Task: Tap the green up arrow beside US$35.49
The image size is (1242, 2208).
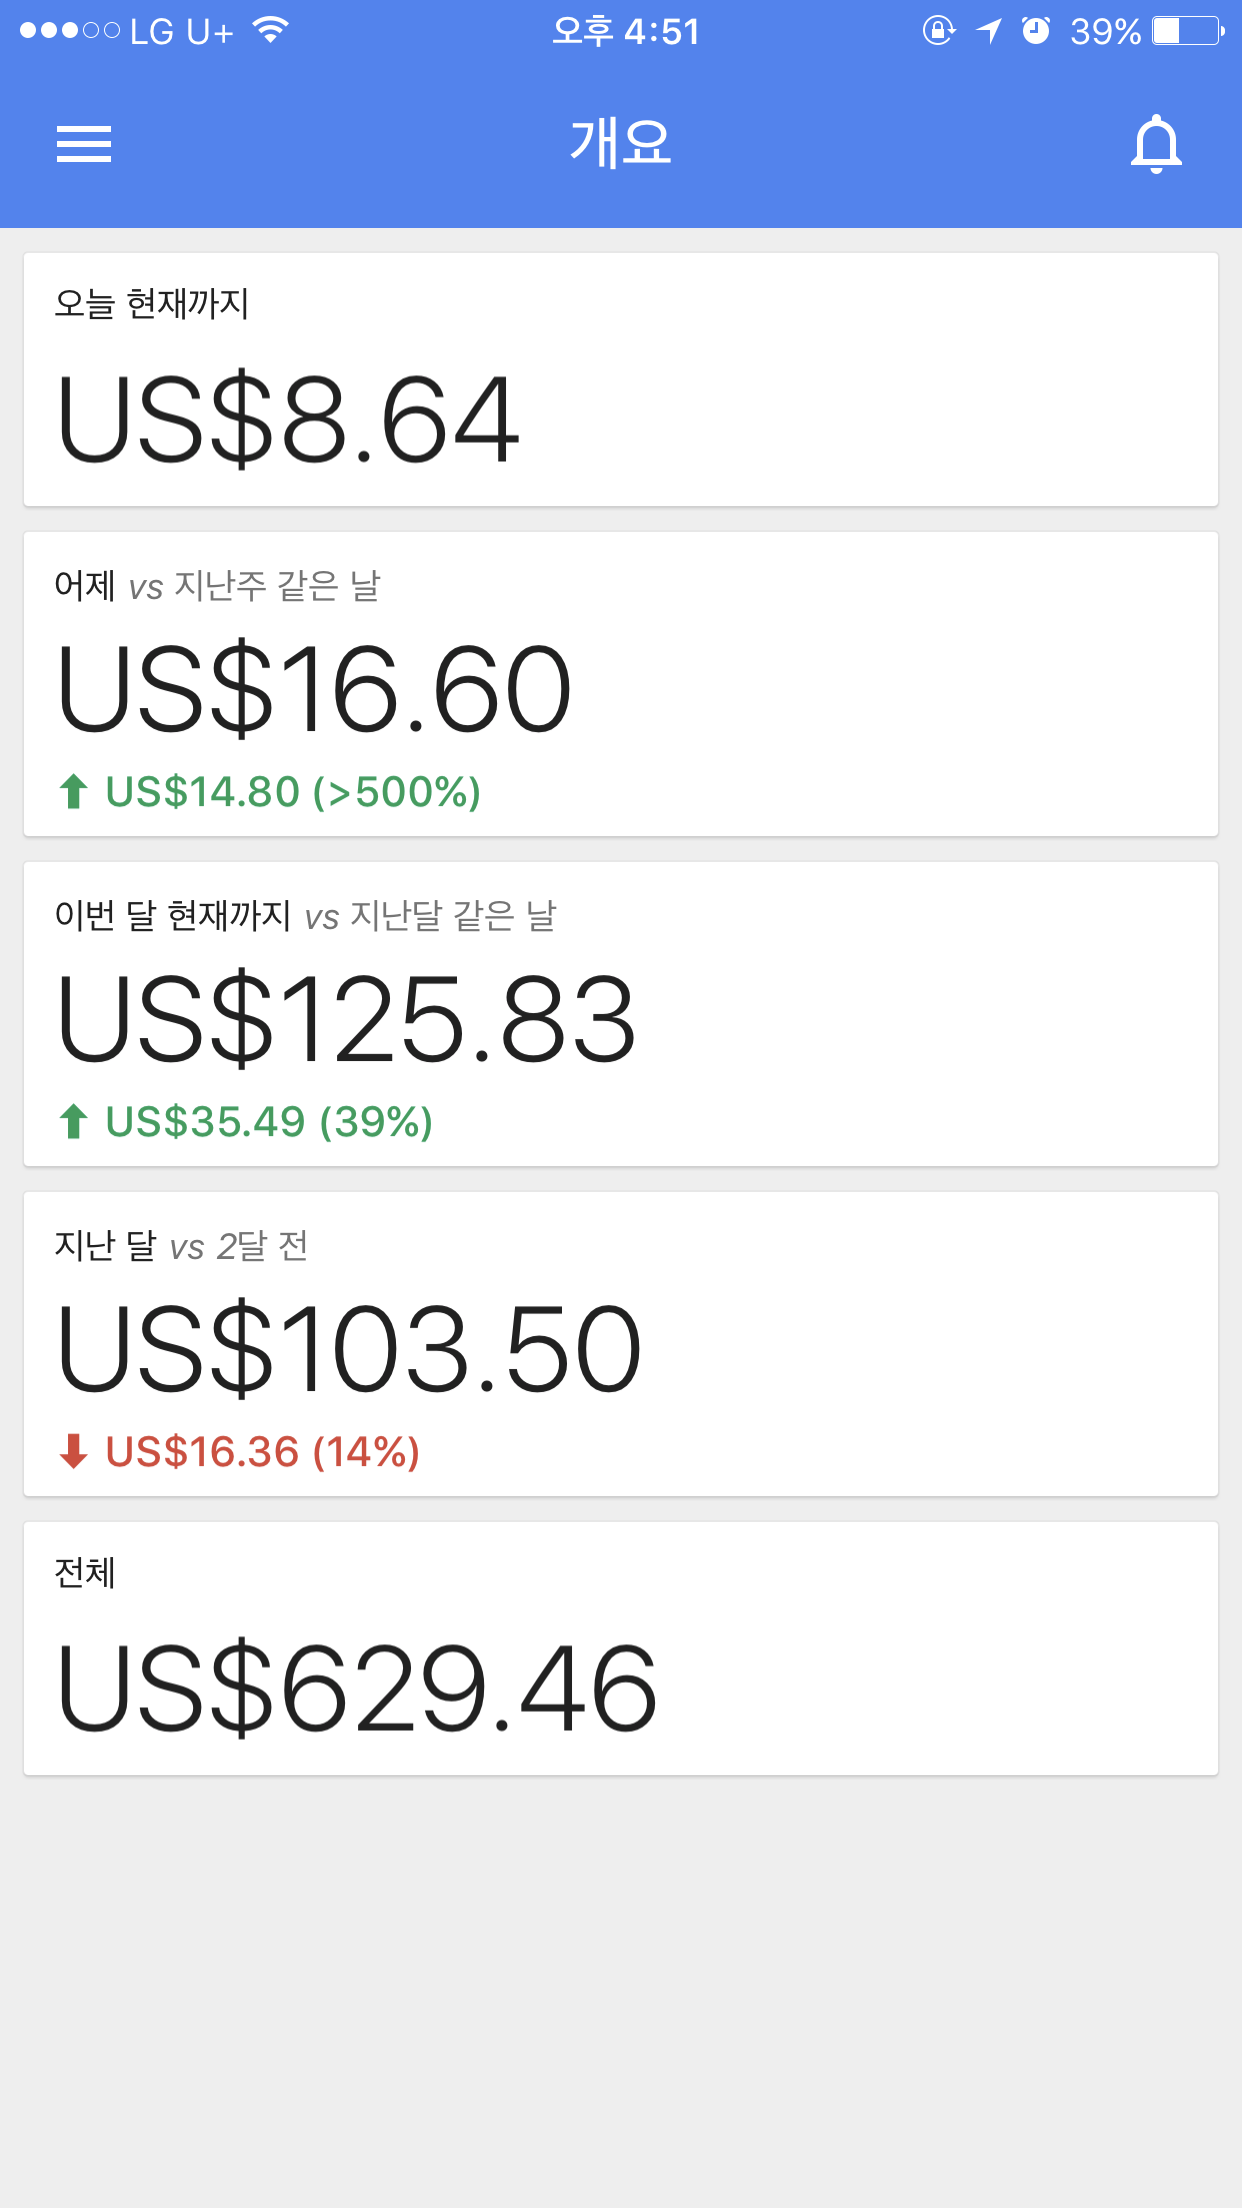Action: click(73, 1121)
